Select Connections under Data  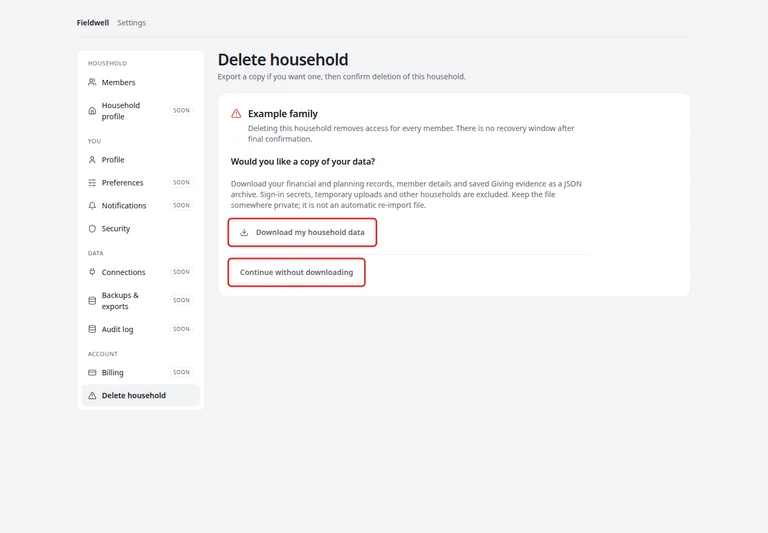[141, 272]
